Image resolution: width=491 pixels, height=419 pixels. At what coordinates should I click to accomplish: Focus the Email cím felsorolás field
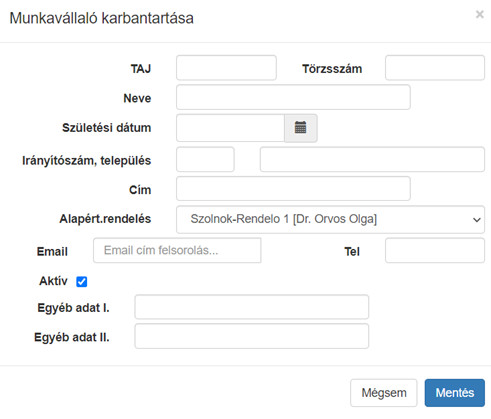(177, 250)
